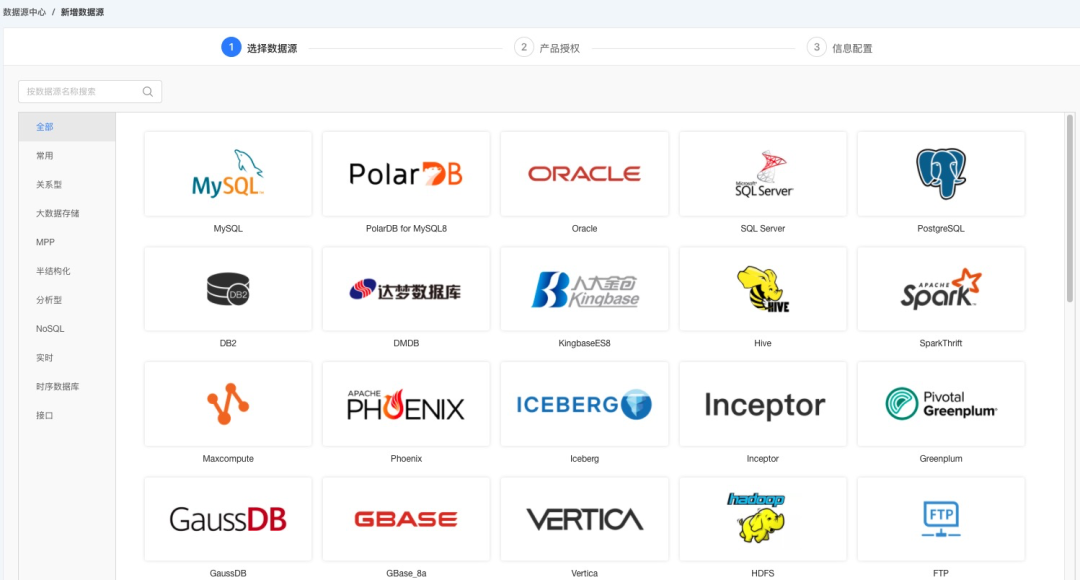This screenshot has height=580, width=1080.
Task: Open the 时序数据库 category
Action: click(67, 387)
